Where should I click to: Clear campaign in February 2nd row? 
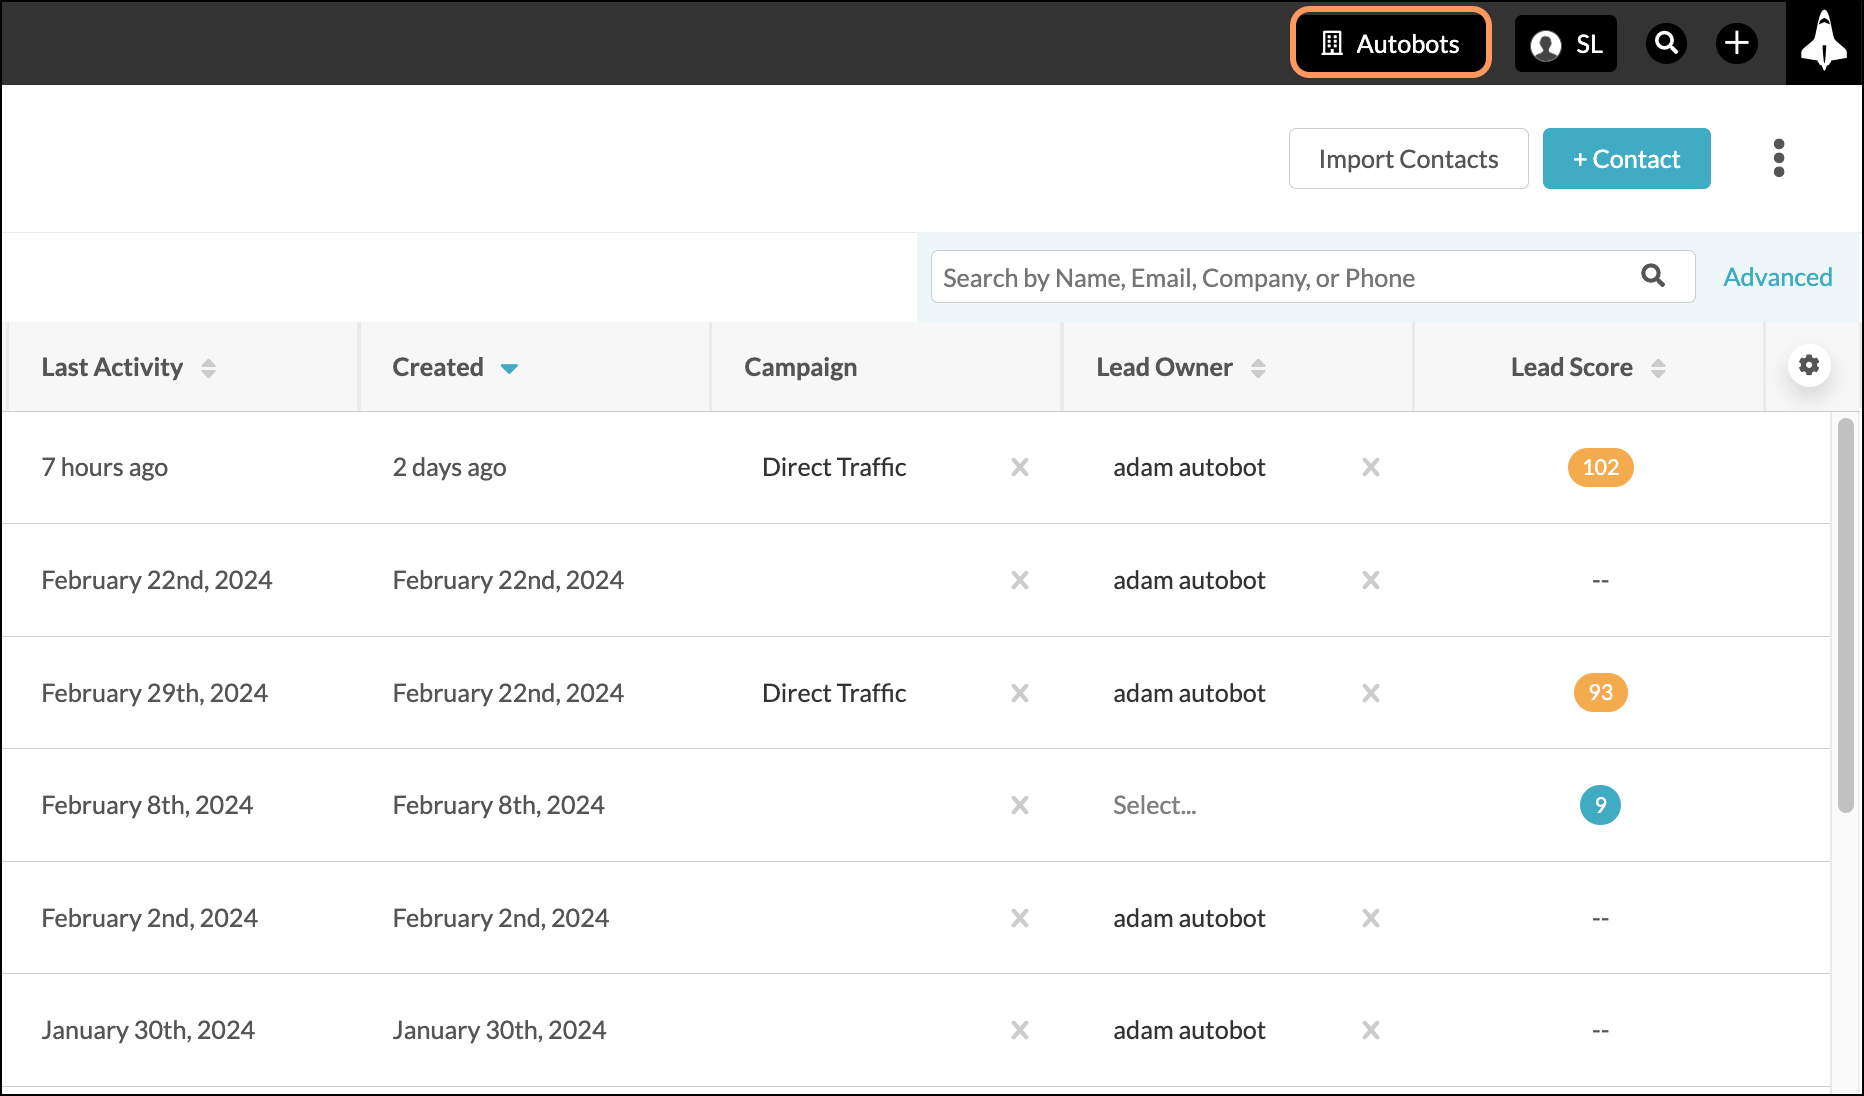[1020, 918]
